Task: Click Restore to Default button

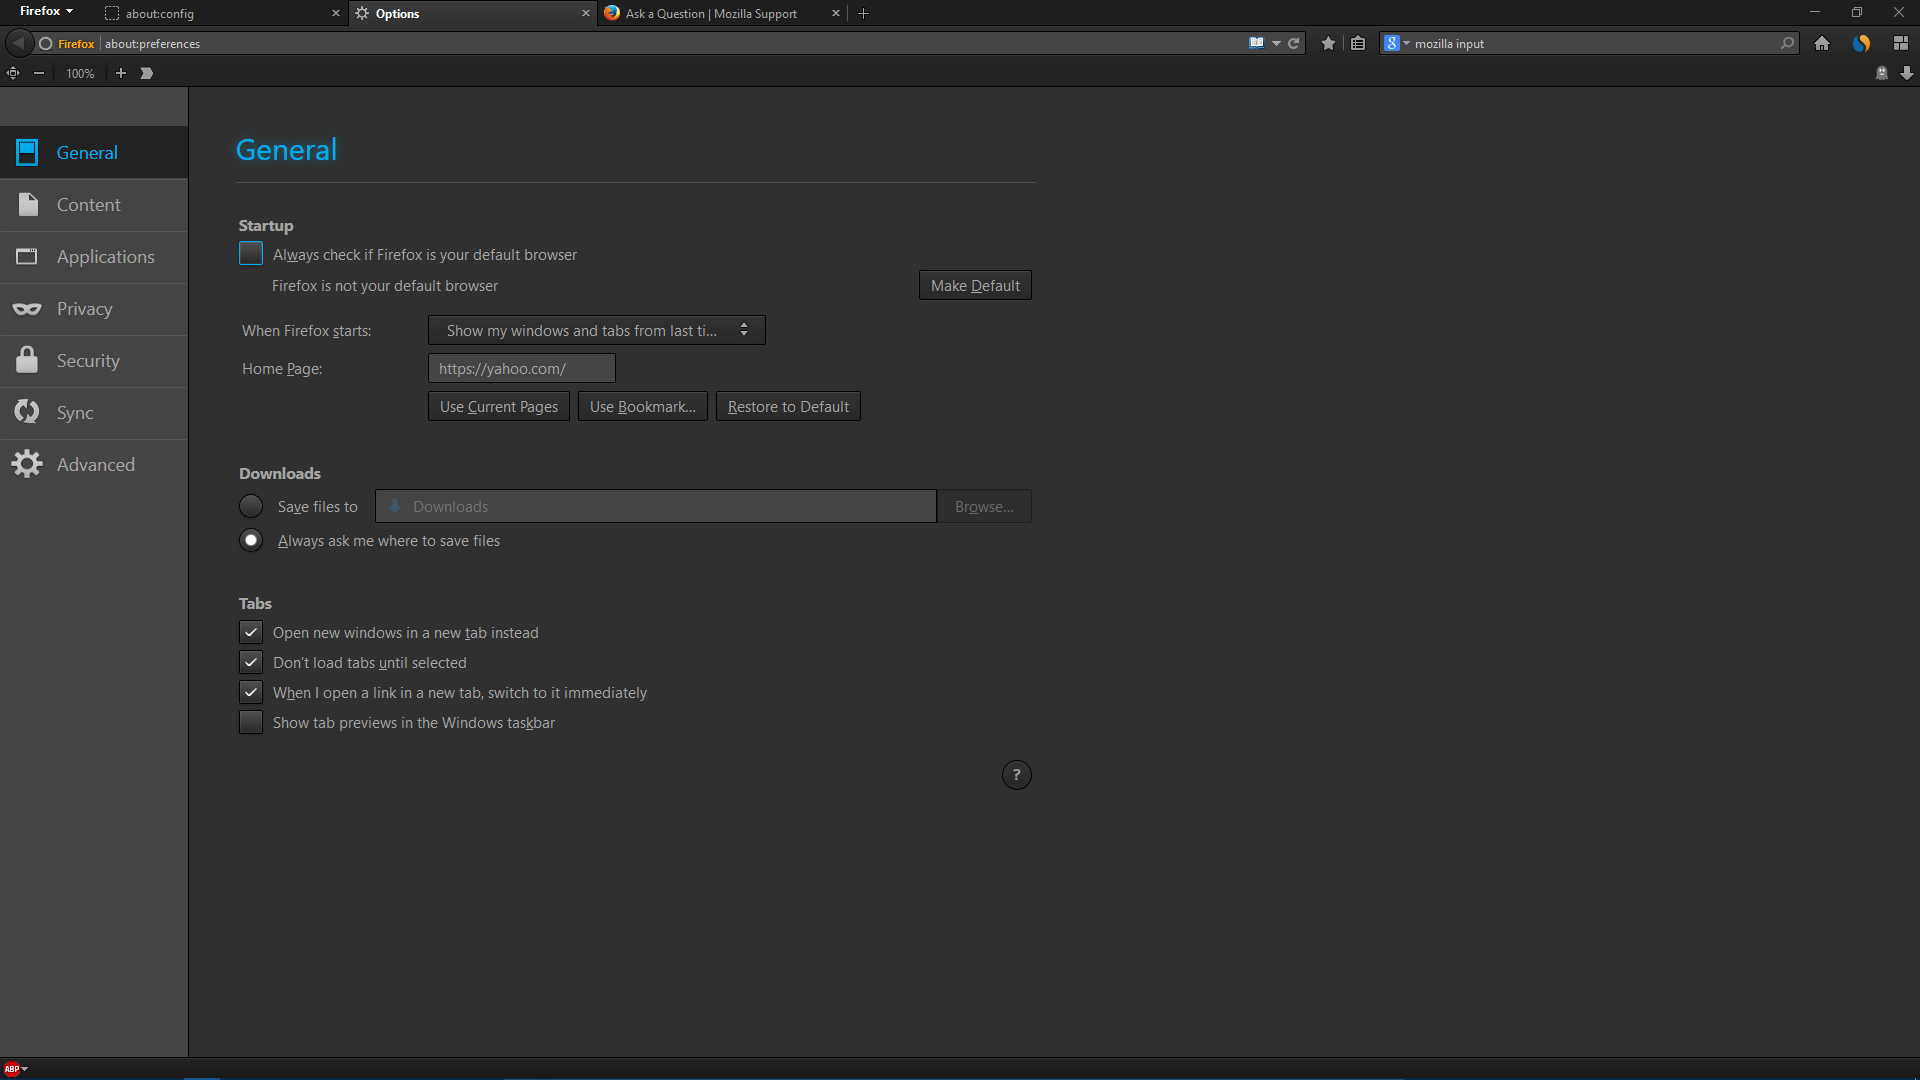Action: click(x=788, y=406)
